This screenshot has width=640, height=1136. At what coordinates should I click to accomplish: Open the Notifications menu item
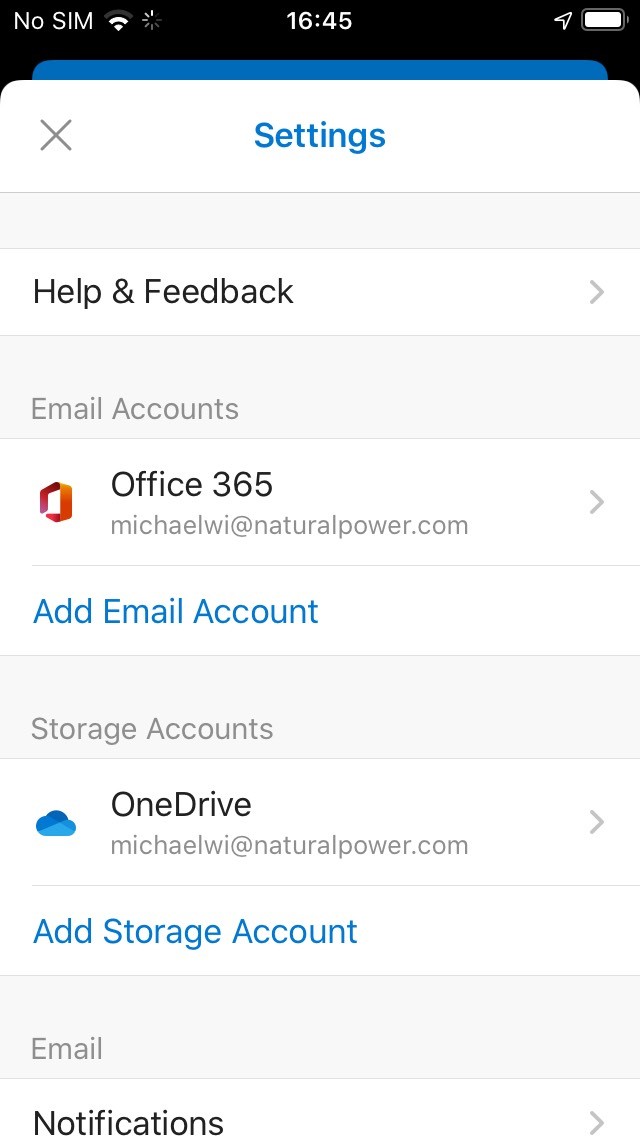coord(128,1121)
